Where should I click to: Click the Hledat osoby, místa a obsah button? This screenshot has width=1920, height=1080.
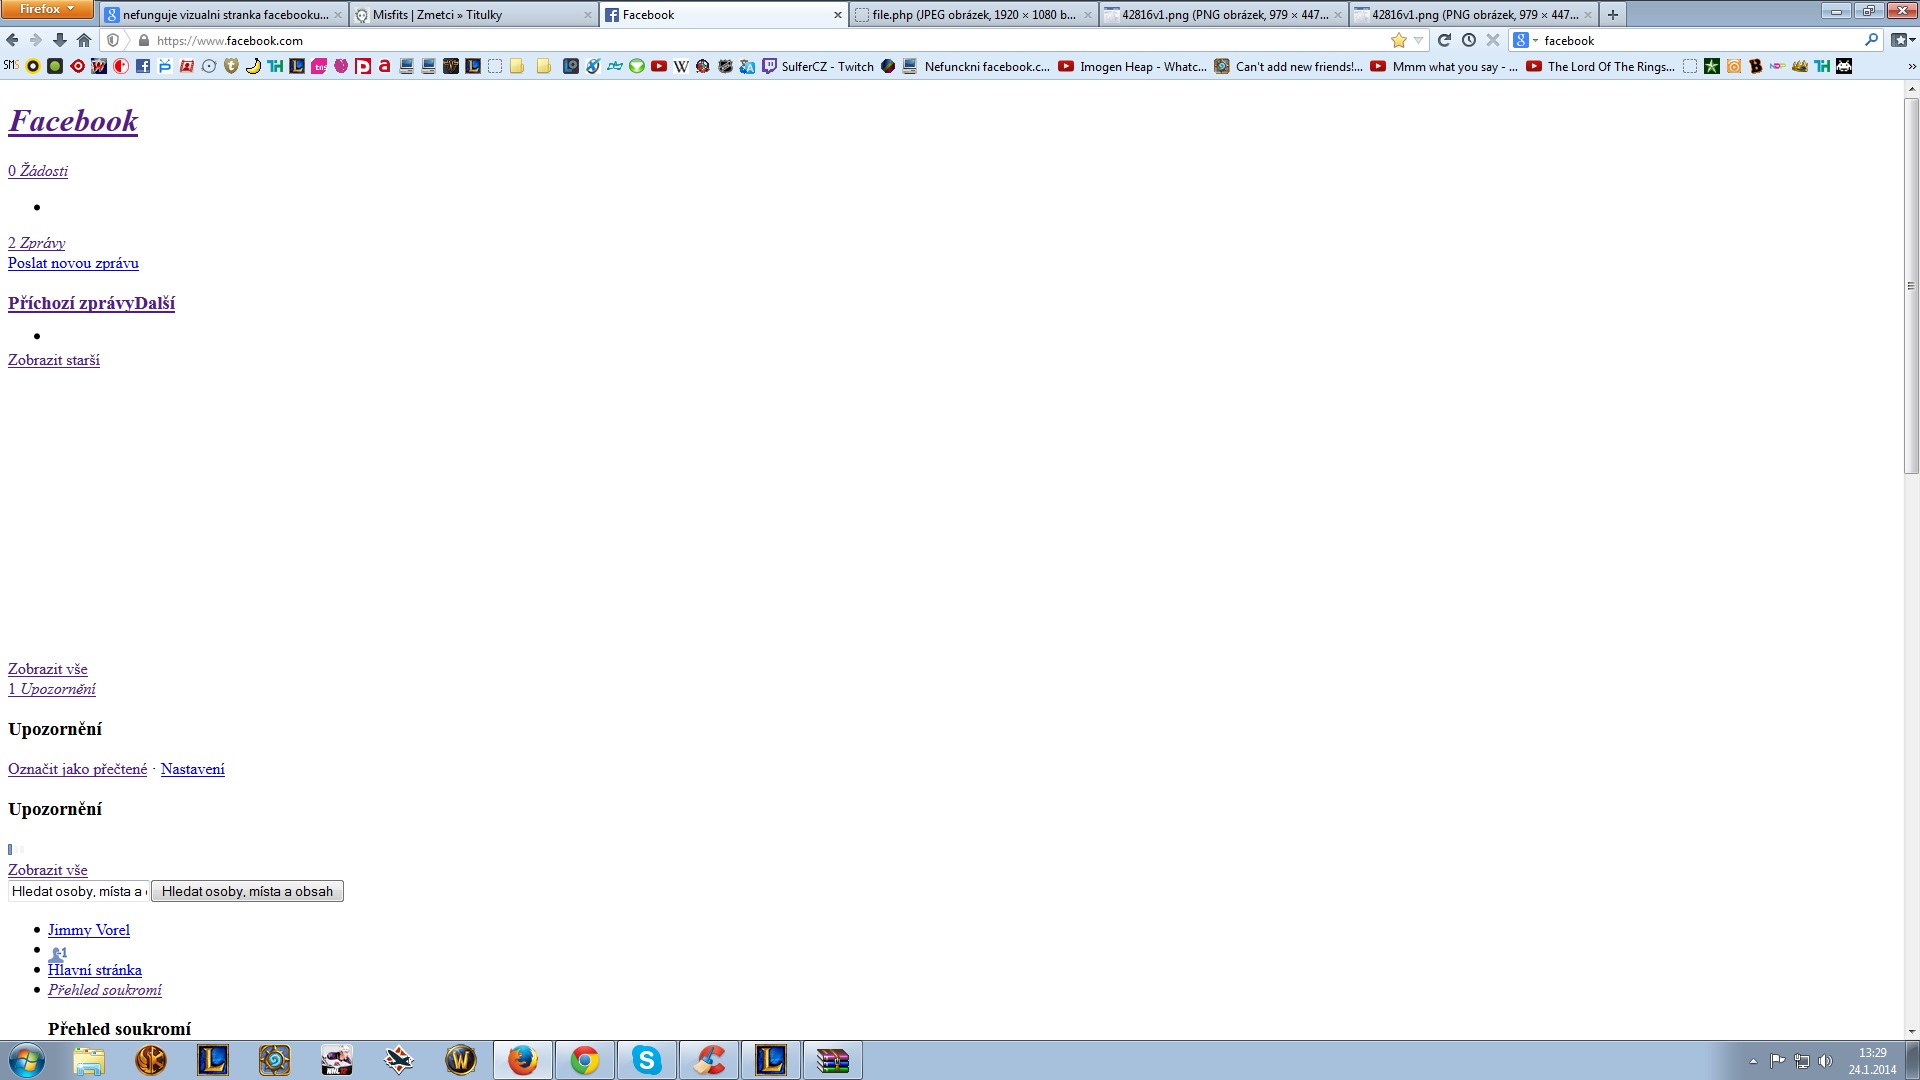click(247, 891)
